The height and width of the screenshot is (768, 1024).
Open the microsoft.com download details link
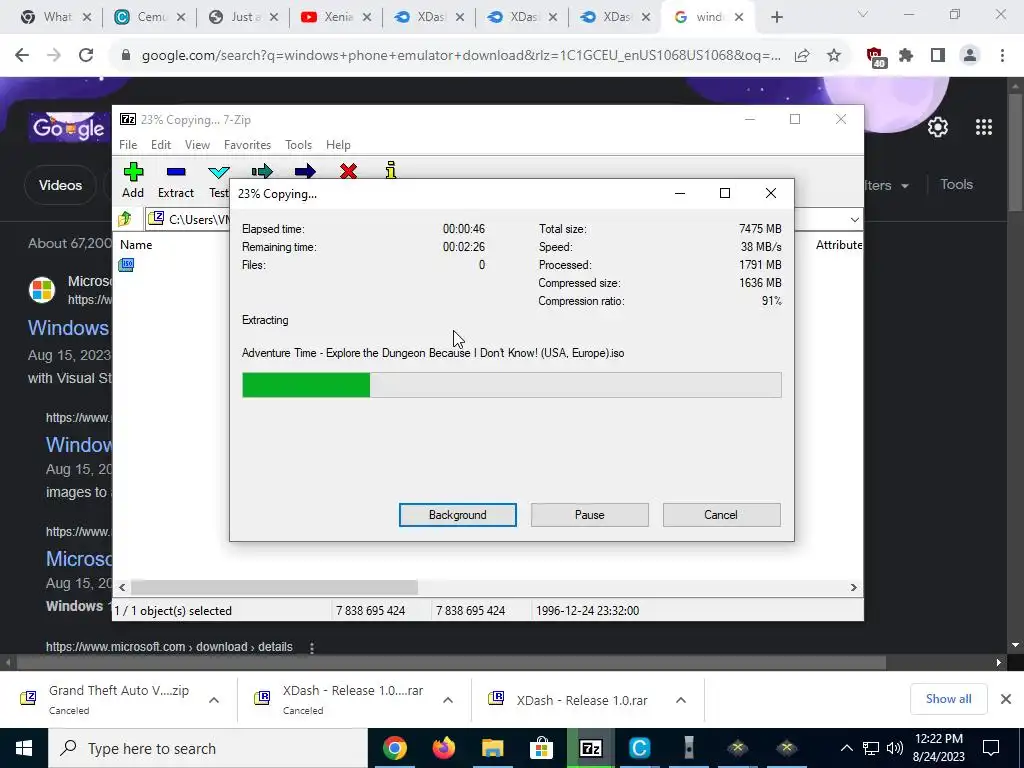pos(169,647)
